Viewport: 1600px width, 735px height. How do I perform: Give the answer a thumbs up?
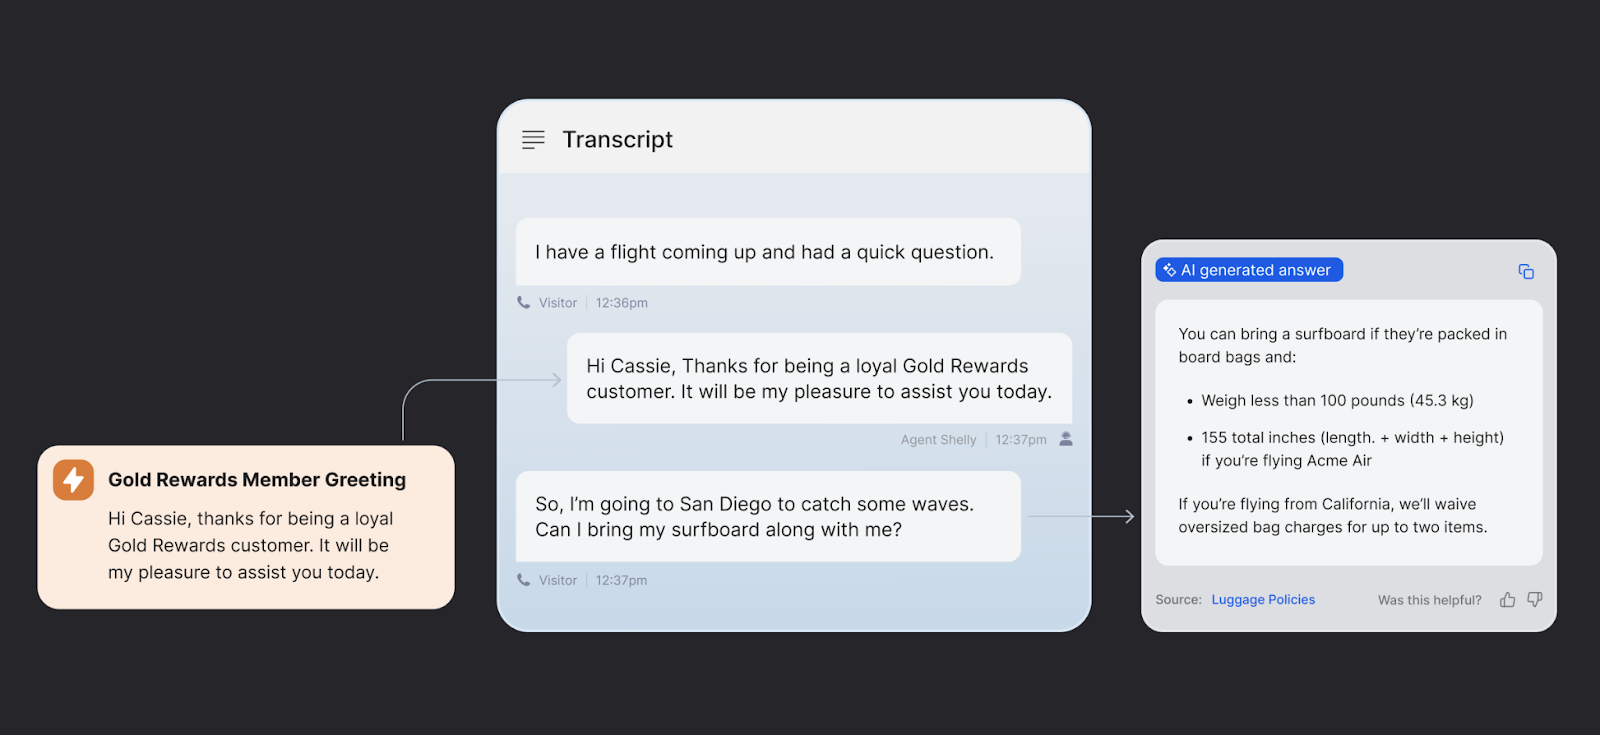[1507, 600]
